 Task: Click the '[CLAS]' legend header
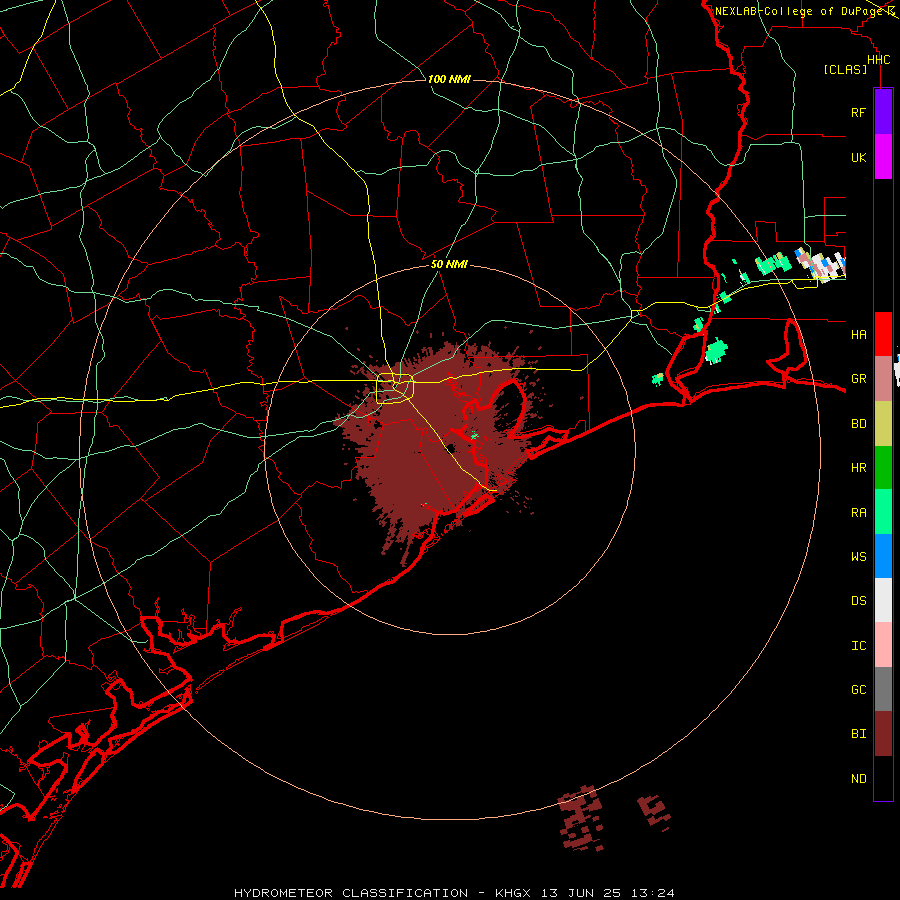845,69
